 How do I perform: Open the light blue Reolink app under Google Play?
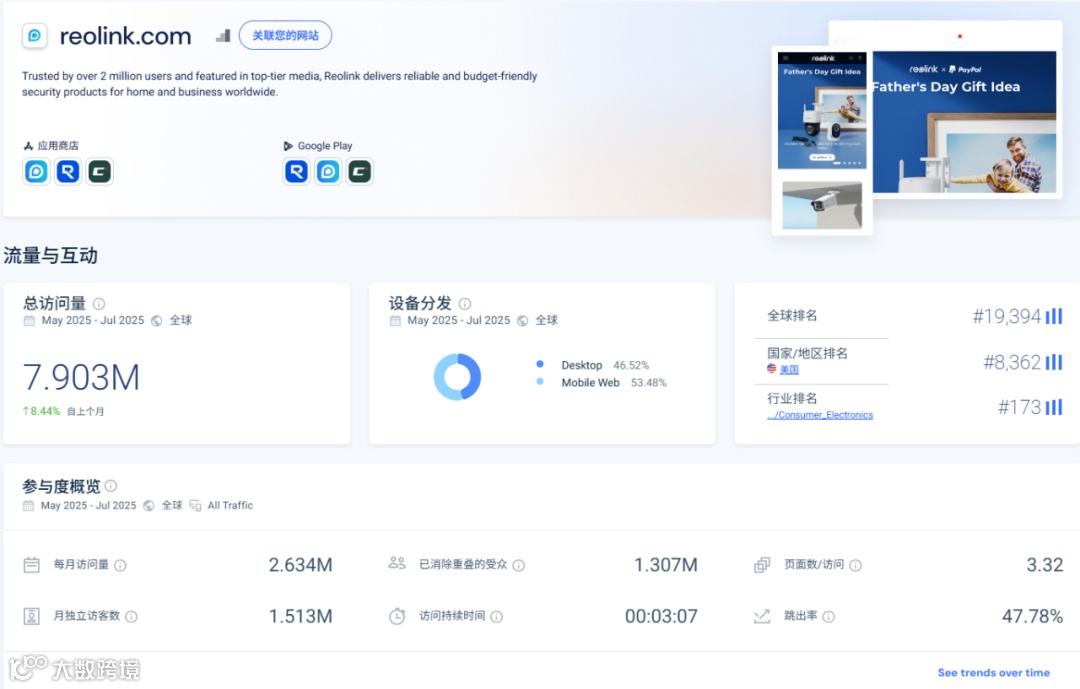(328, 171)
